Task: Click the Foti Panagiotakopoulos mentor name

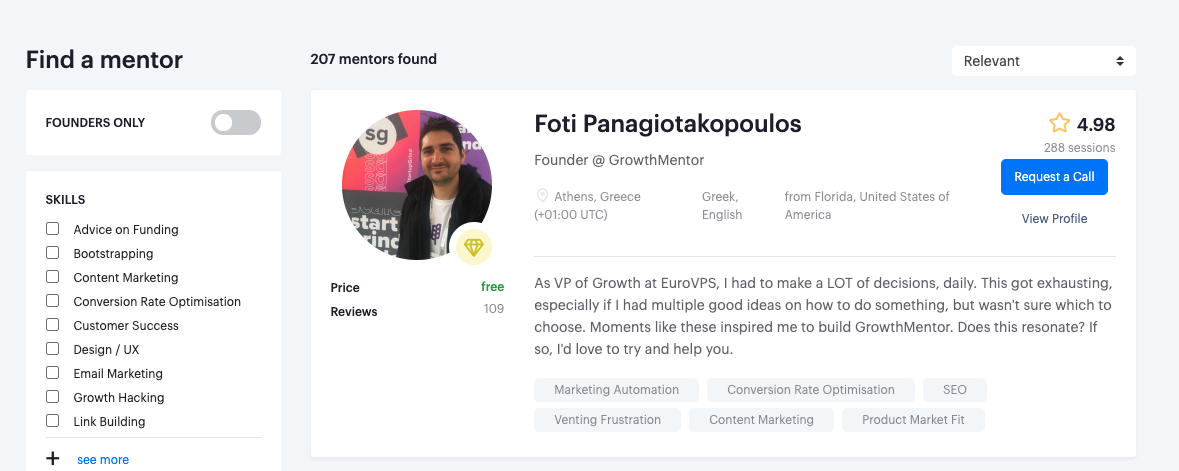Action: click(x=668, y=124)
